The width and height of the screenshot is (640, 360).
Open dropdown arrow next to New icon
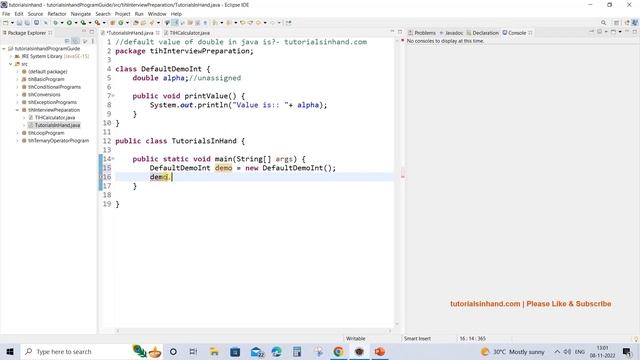tap(12, 23)
